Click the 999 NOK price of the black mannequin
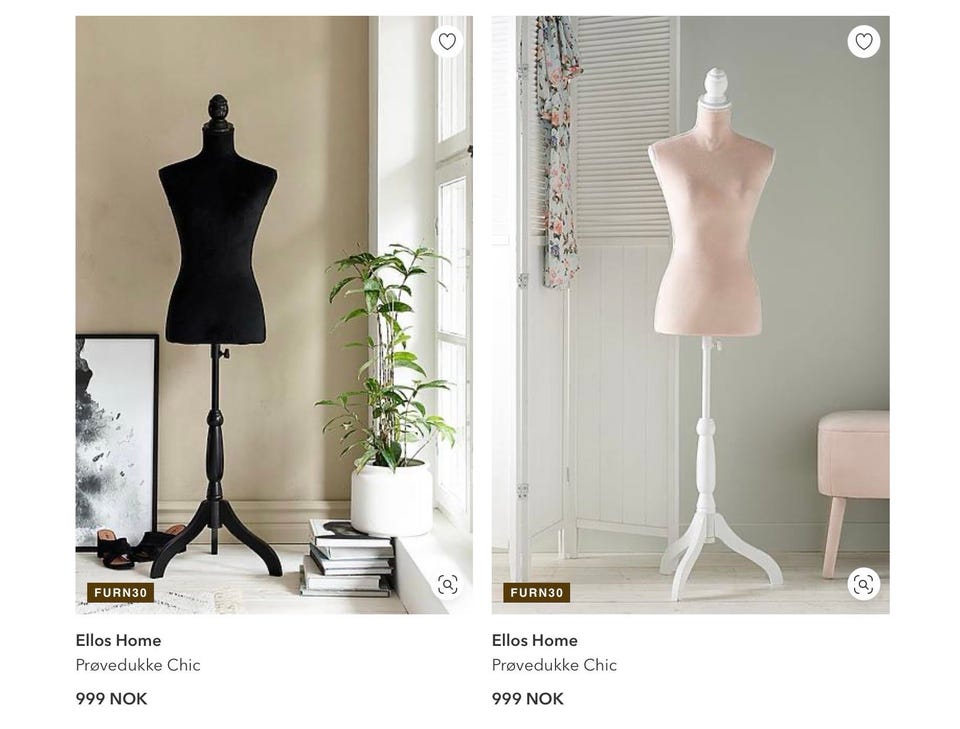The image size is (960, 729). pyautogui.click(x=111, y=698)
